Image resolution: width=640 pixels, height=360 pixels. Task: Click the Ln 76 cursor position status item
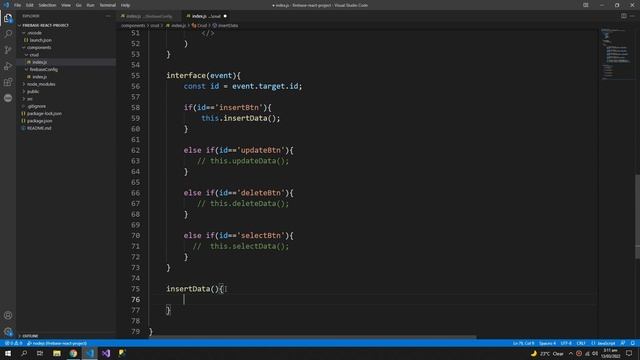point(523,343)
